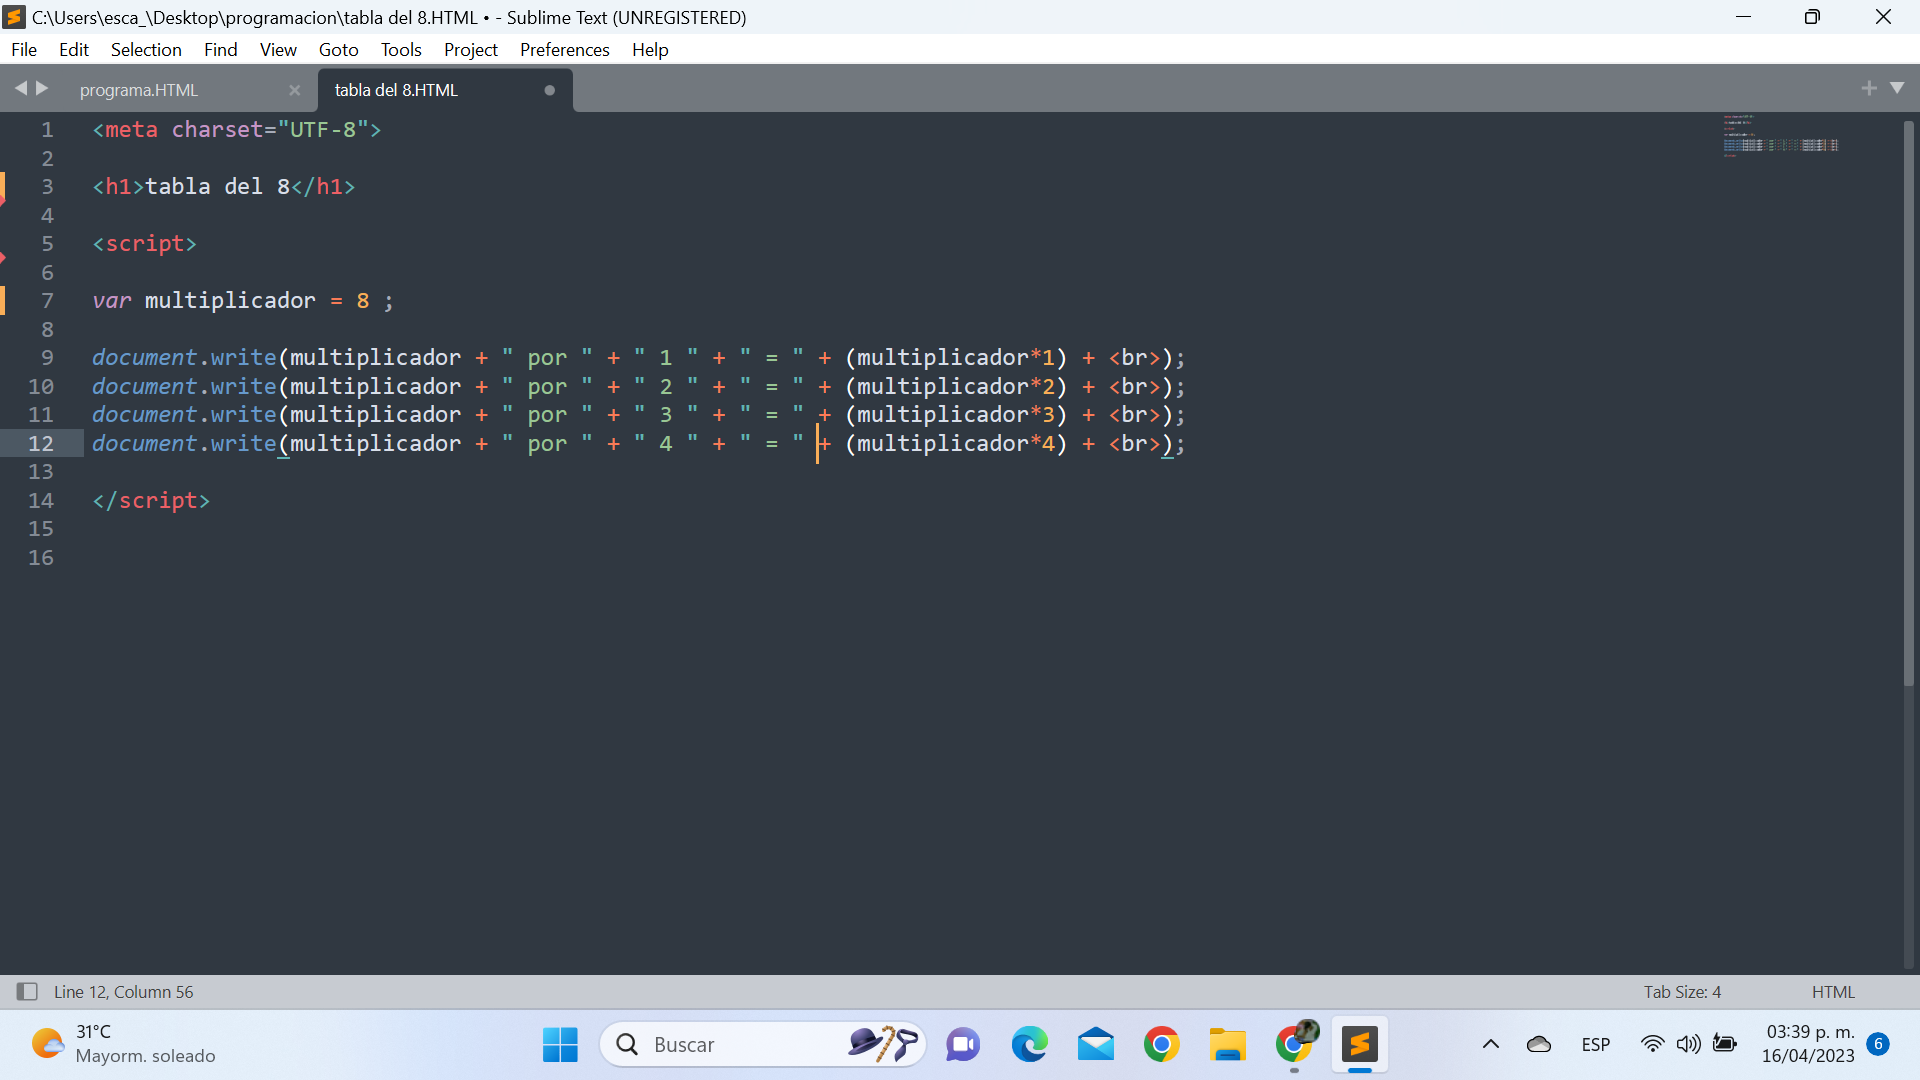Click the minimap code preview
The image size is (1920, 1080).
pyautogui.click(x=1780, y=134)
